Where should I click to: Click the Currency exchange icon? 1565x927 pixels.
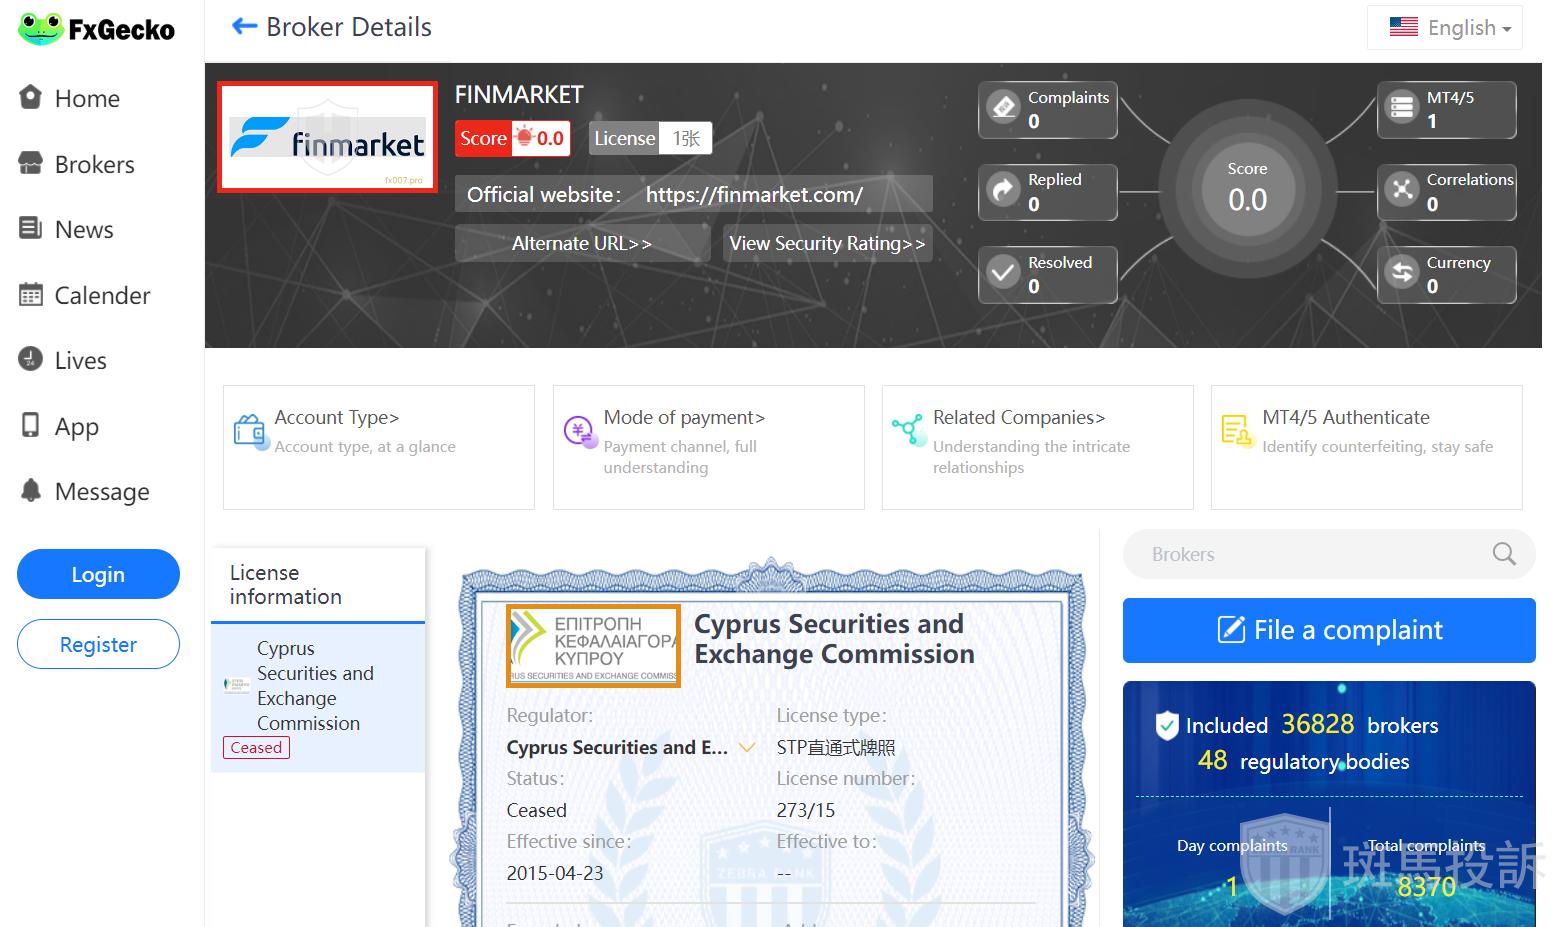(1402, 273)
